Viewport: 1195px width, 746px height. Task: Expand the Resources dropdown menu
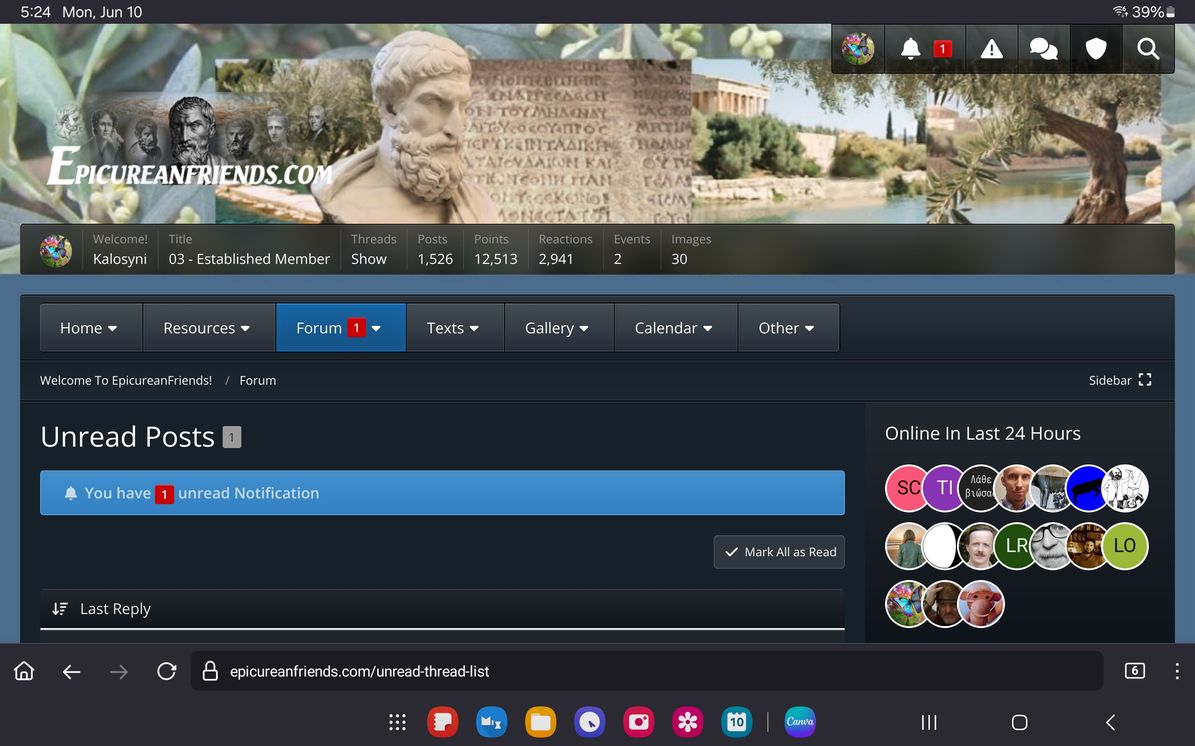(x=207, y=328)
